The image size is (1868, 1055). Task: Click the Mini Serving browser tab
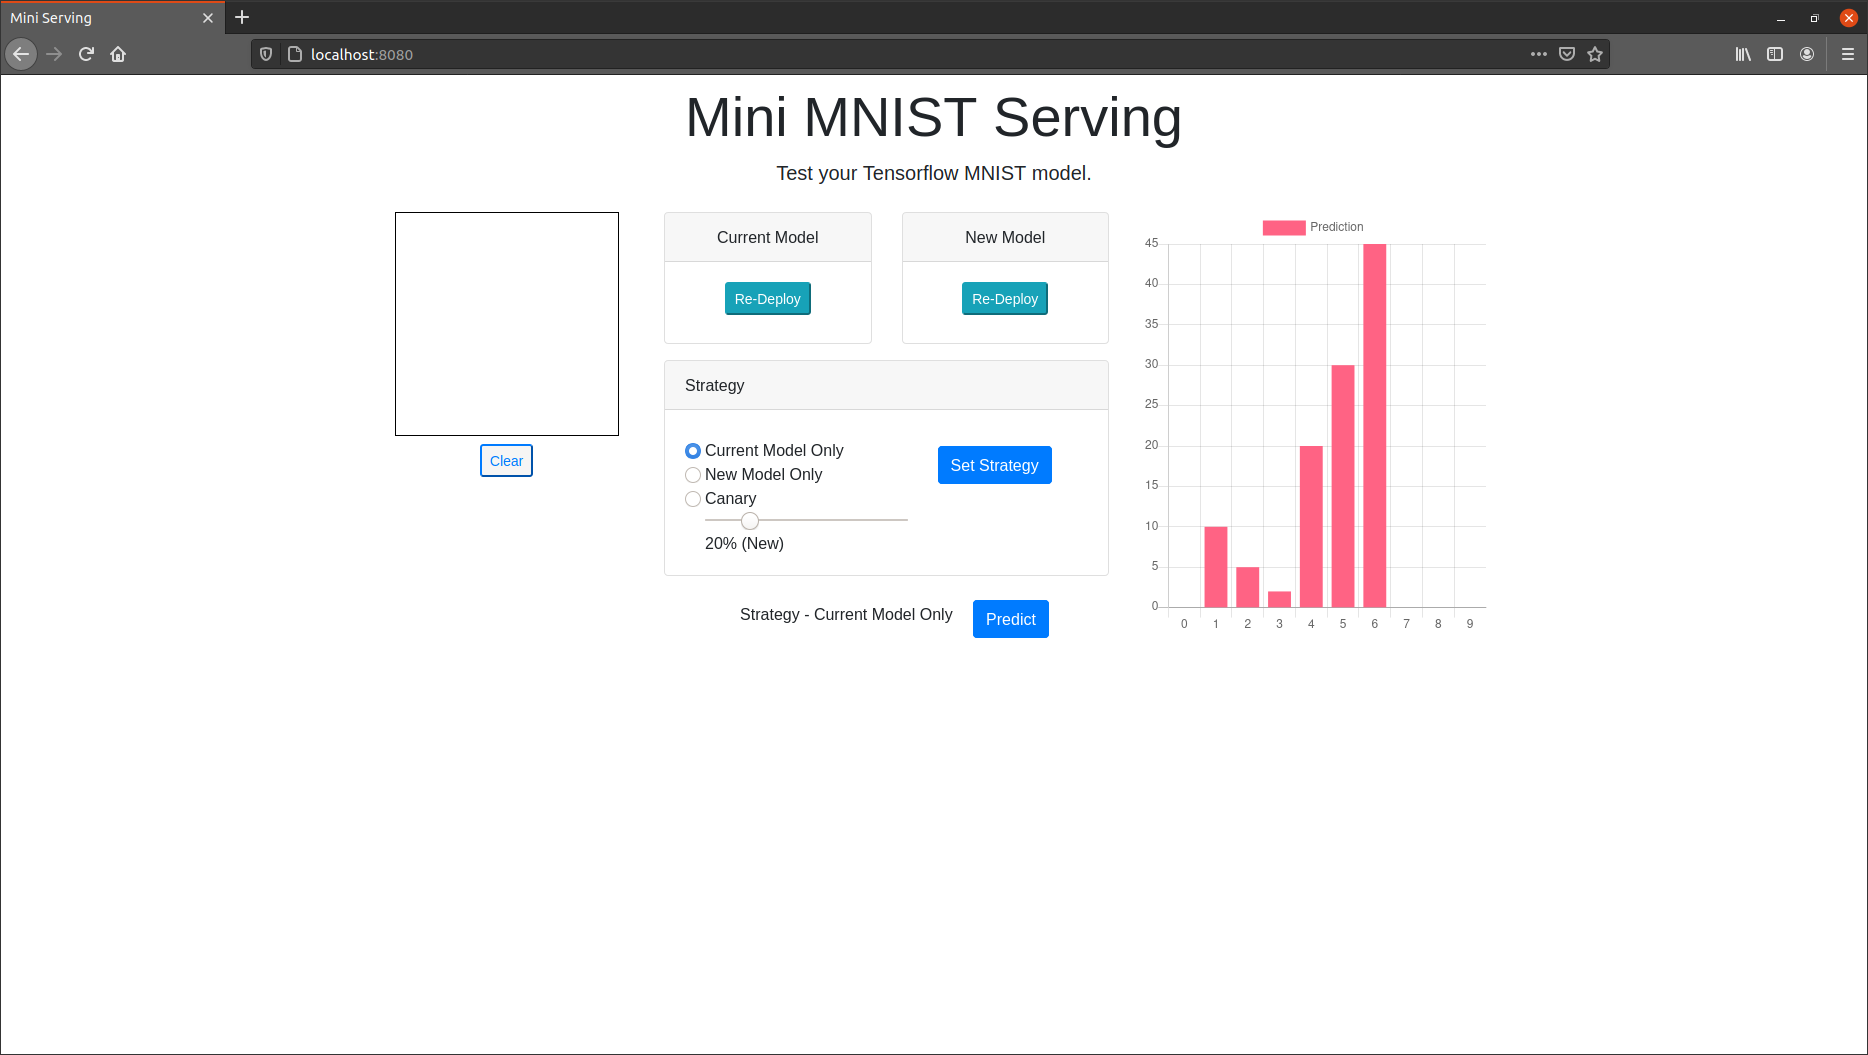coord(100,17)
